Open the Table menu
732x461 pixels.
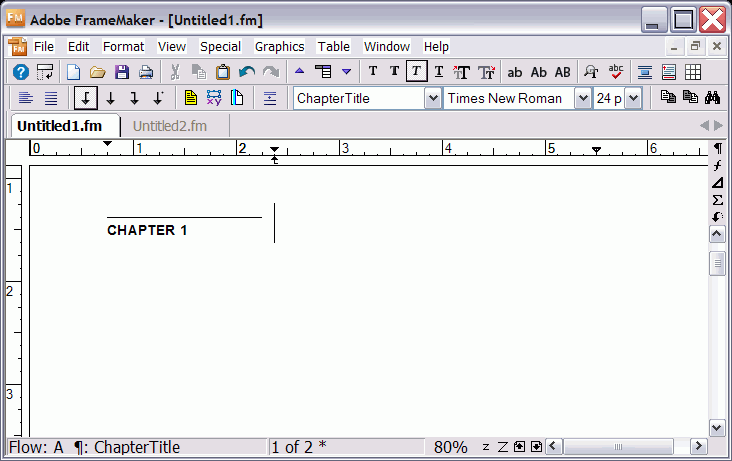click(x=334, y=47)
